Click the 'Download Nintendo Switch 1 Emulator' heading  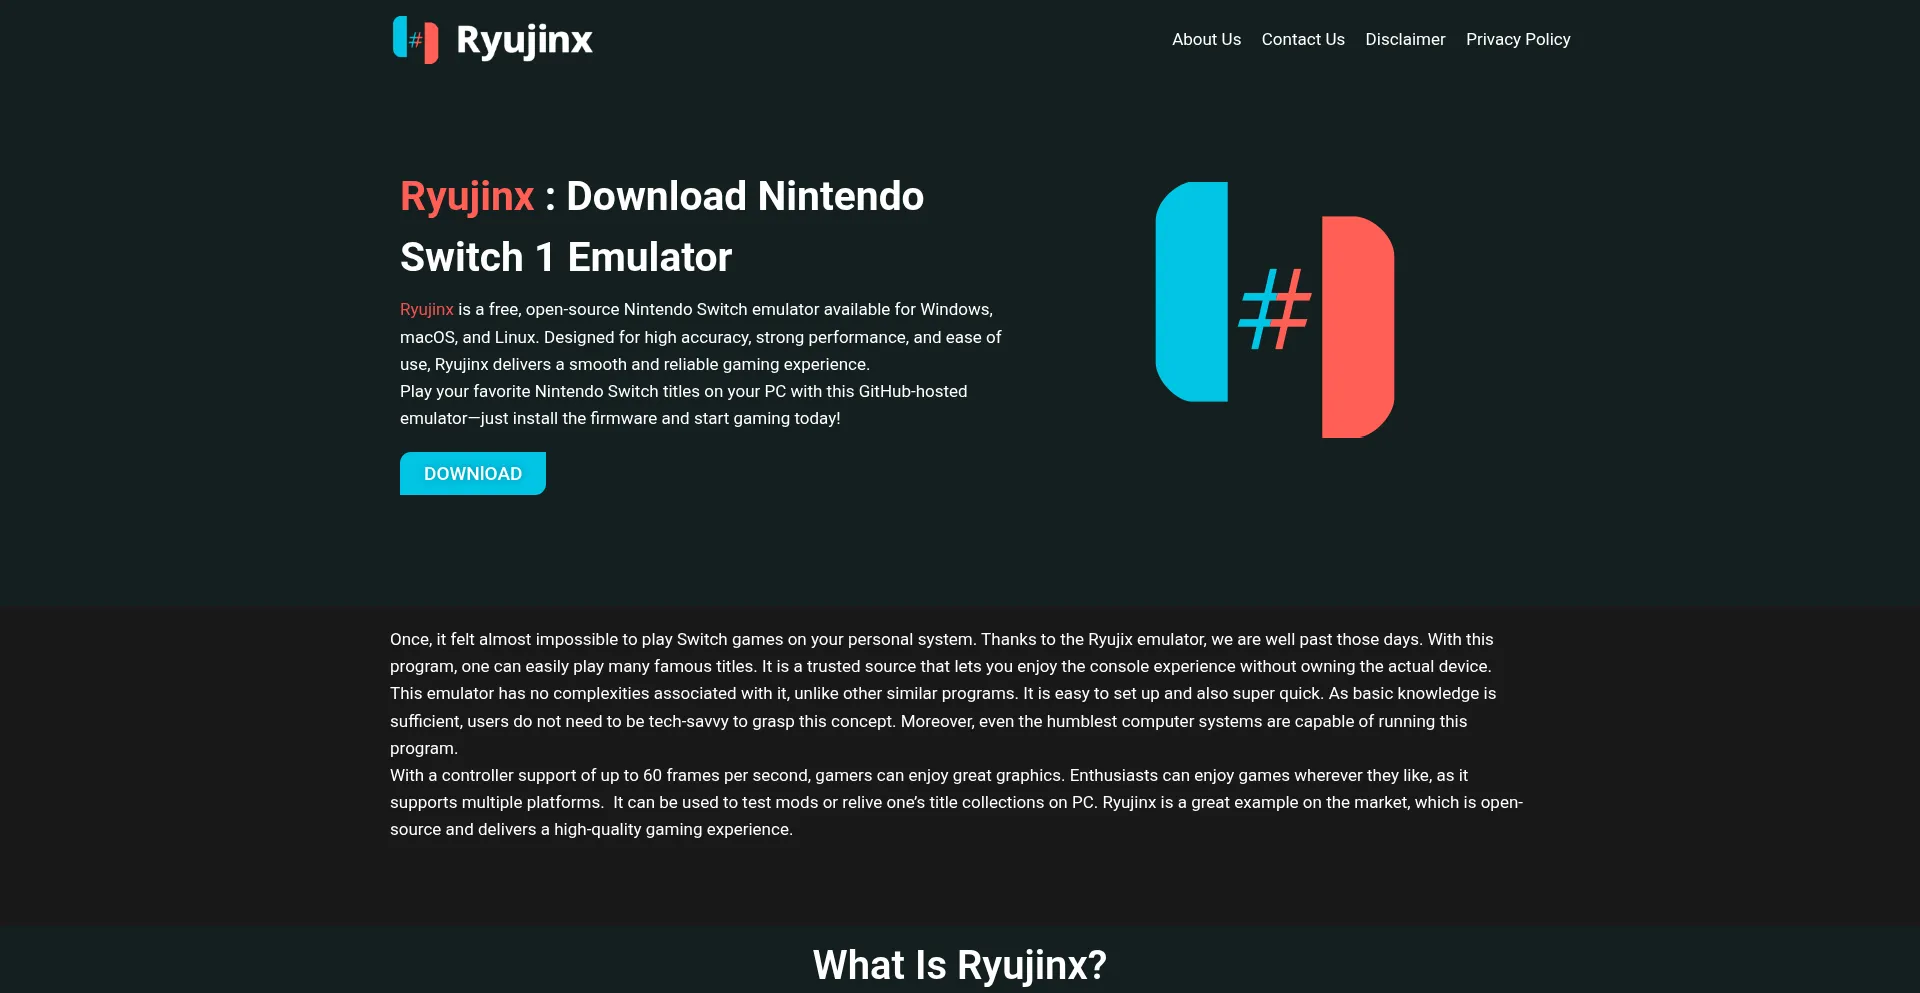(x=662, y=226)
